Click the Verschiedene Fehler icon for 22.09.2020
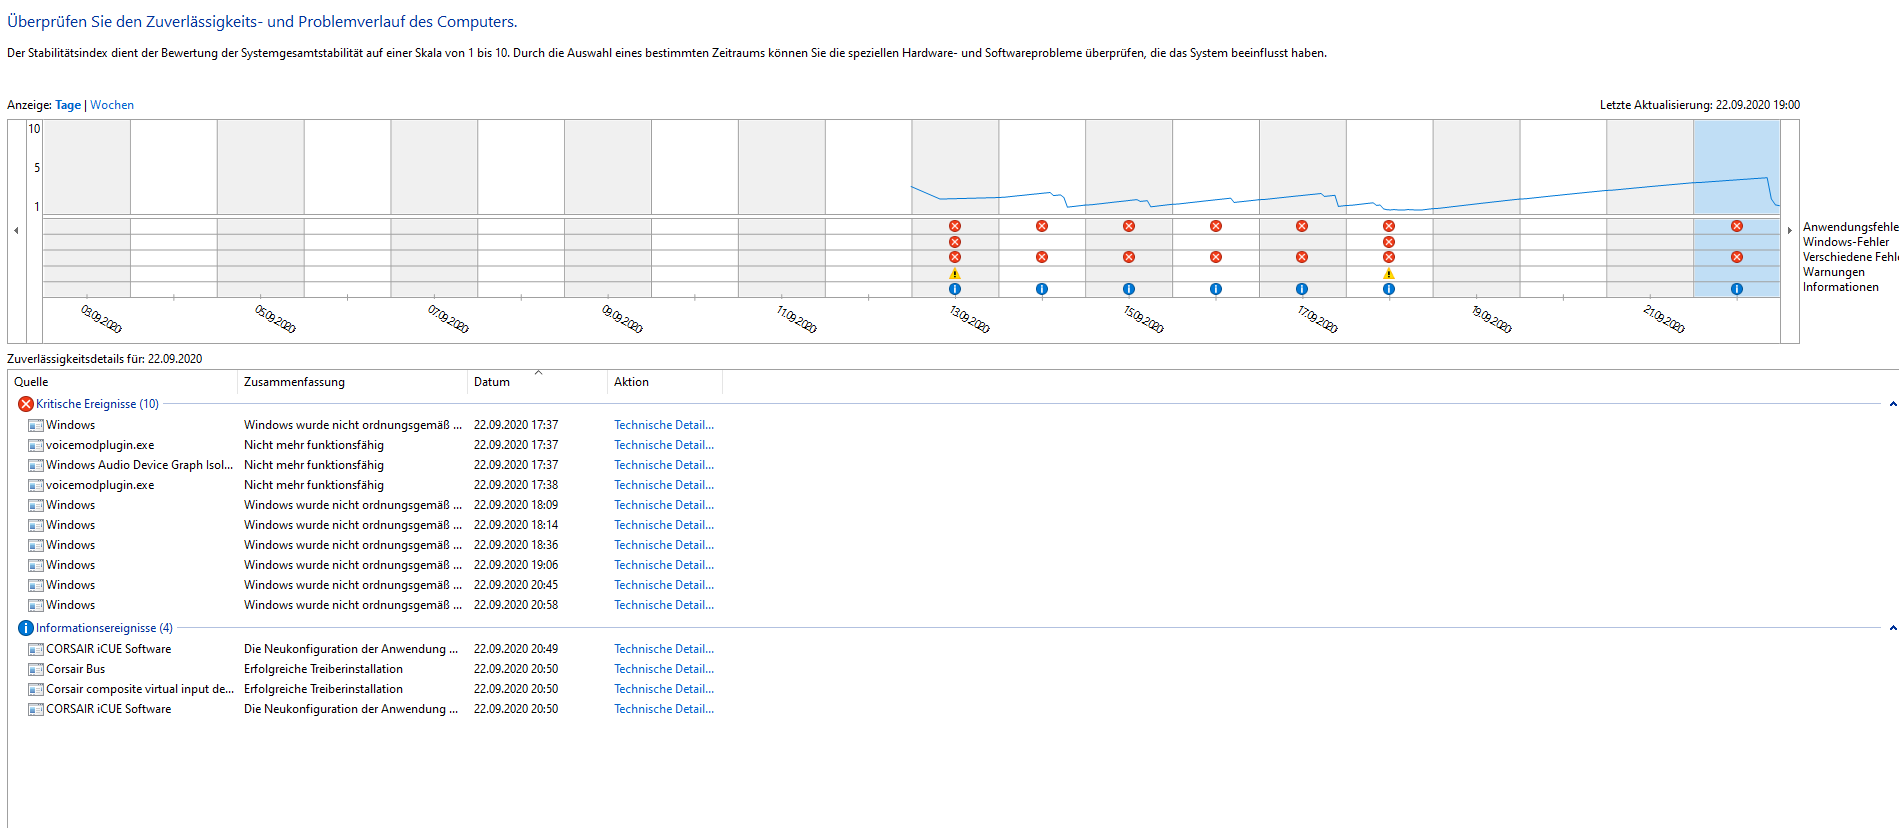Image resolution: width=1899 pixels, height=828 pixels. [1737, 257]
